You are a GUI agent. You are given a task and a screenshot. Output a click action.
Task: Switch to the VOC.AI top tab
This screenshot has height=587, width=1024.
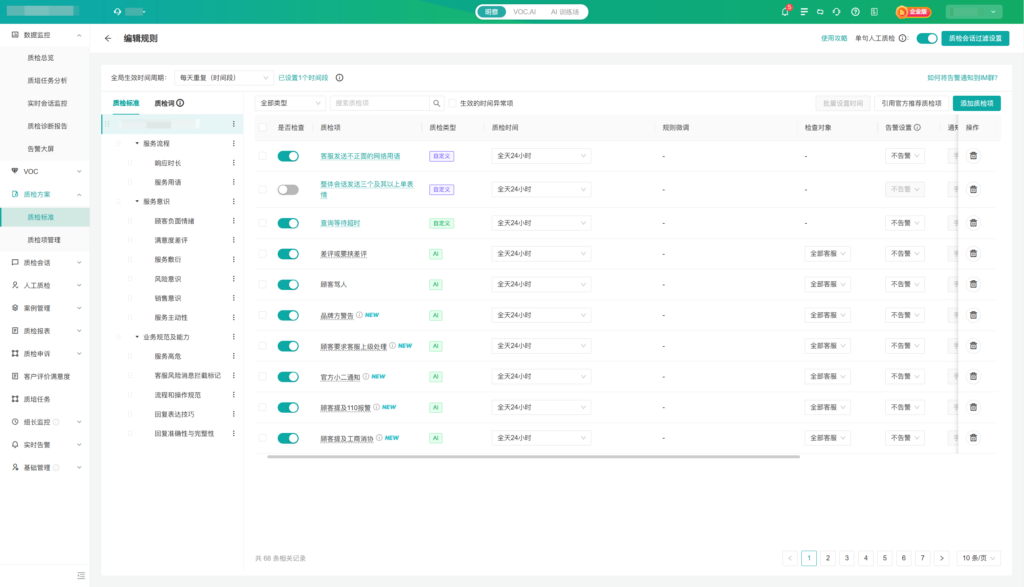tap(524, 12)
